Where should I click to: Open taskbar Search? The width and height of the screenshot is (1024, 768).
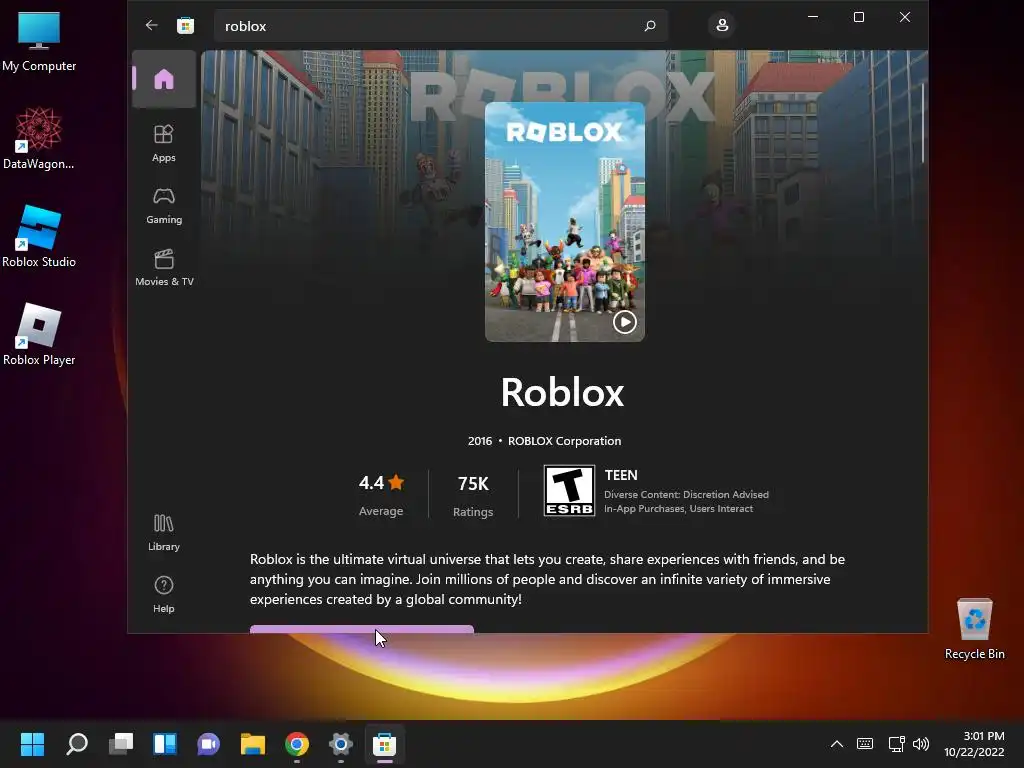coord(76,744)
